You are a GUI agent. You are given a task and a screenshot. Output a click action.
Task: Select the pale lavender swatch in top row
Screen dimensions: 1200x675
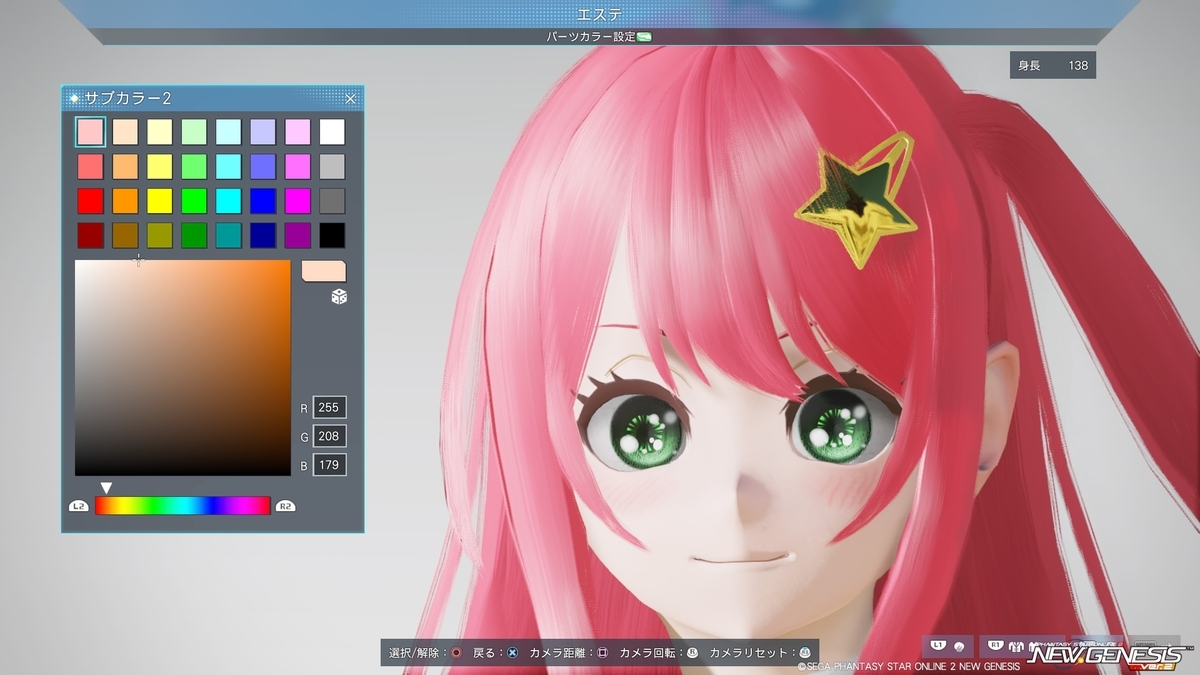coord(263,131)
